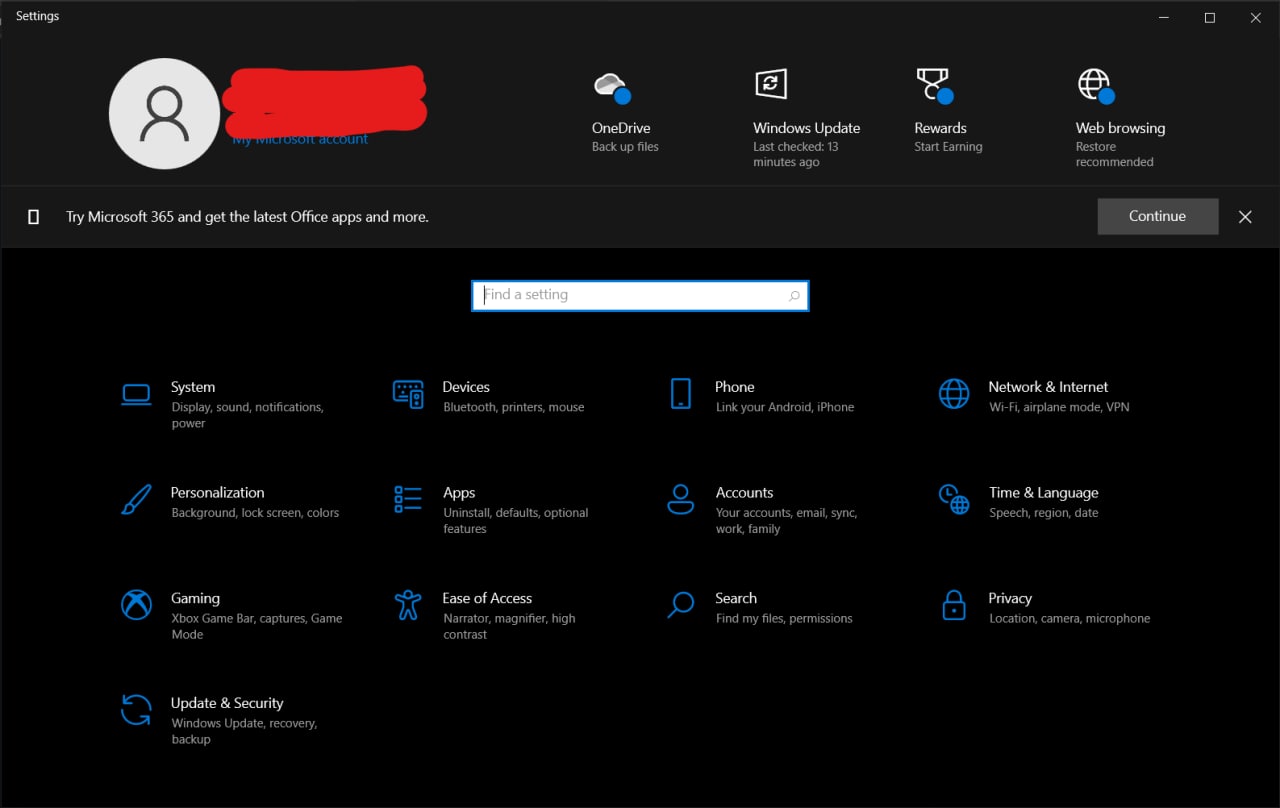The image size is (1280, 808).
Task: Click the Gaming Xbox icon
Action: 136,604
